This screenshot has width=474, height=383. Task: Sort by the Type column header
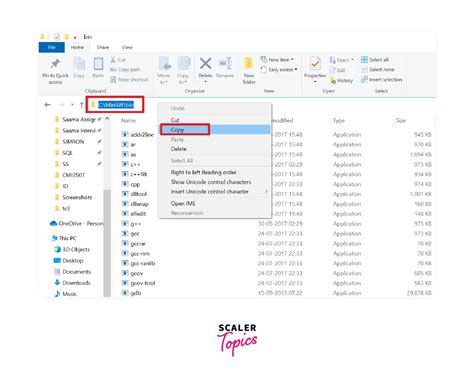pyautogui.click(x=339, y=120)
